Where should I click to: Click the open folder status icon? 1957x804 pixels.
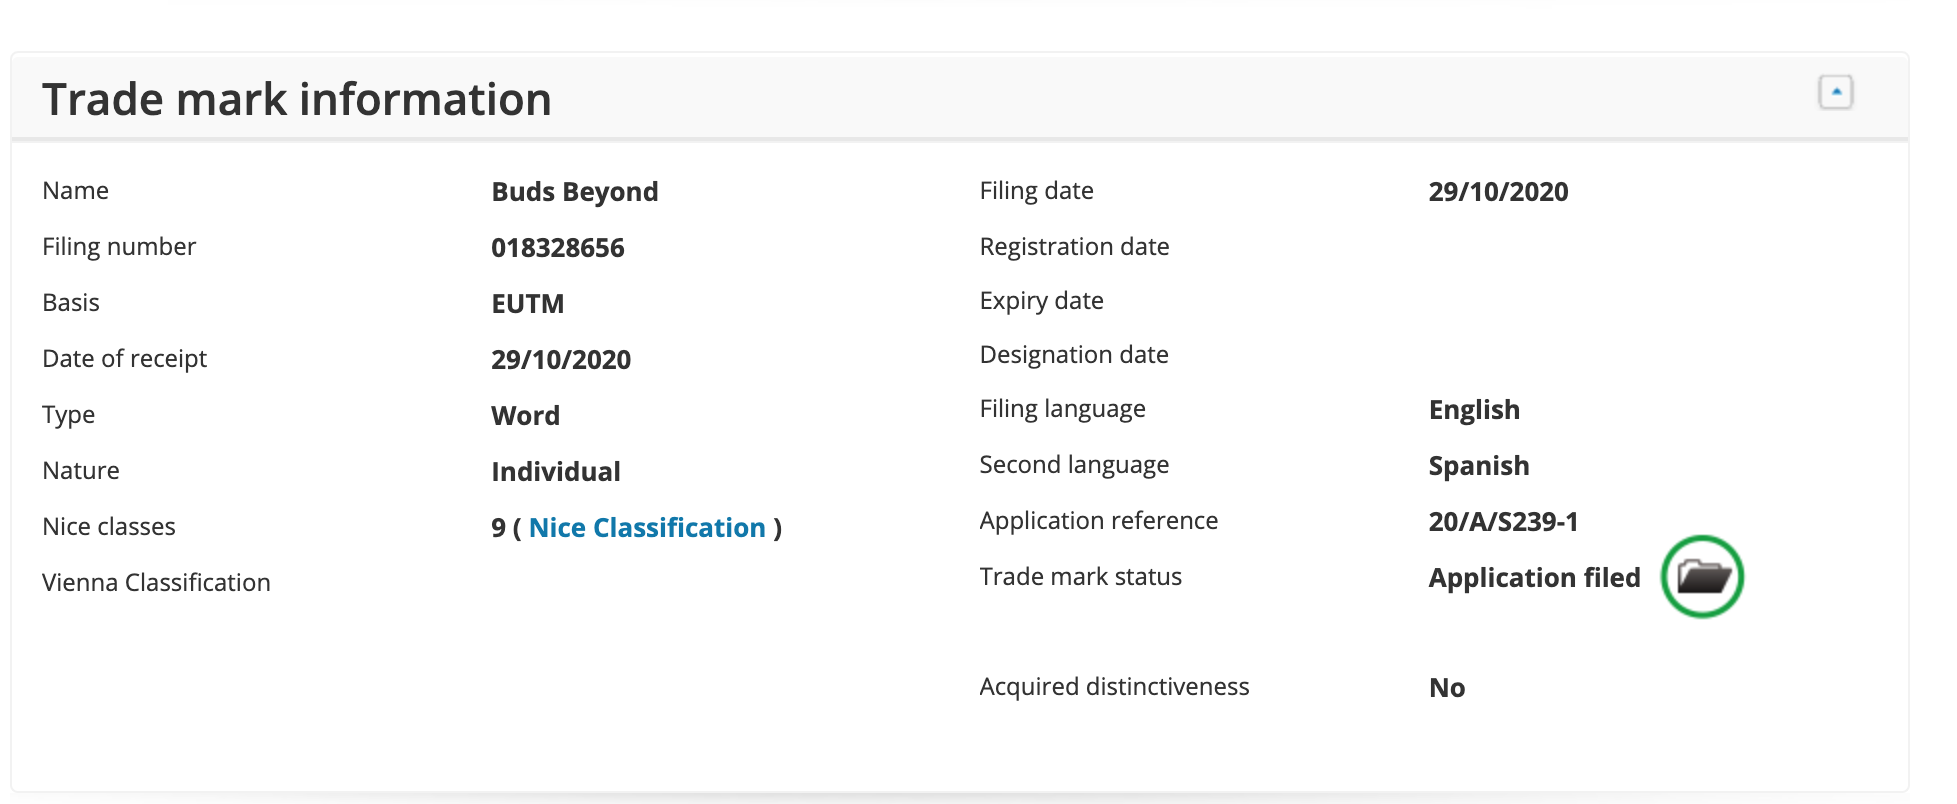[1702, 577]
